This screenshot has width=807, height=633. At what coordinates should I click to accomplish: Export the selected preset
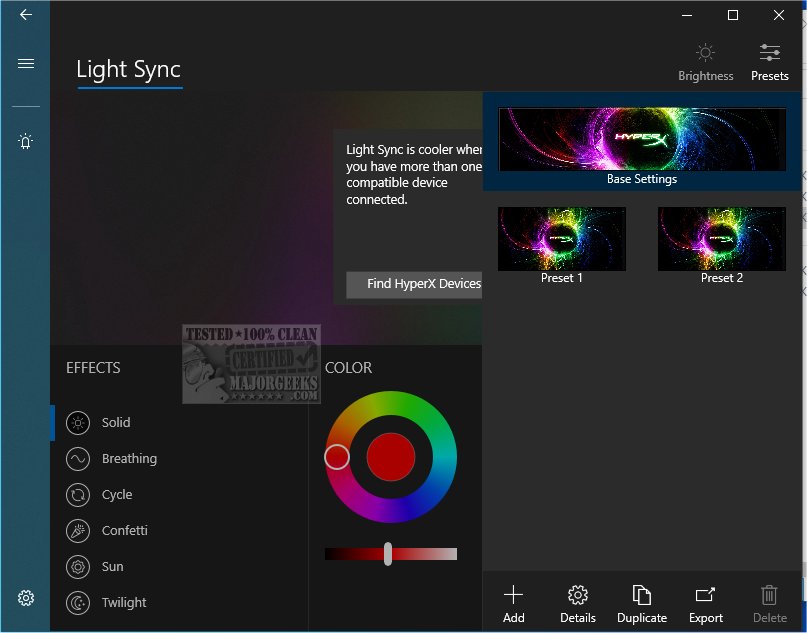pyautogui.click(x=705, y=604)
